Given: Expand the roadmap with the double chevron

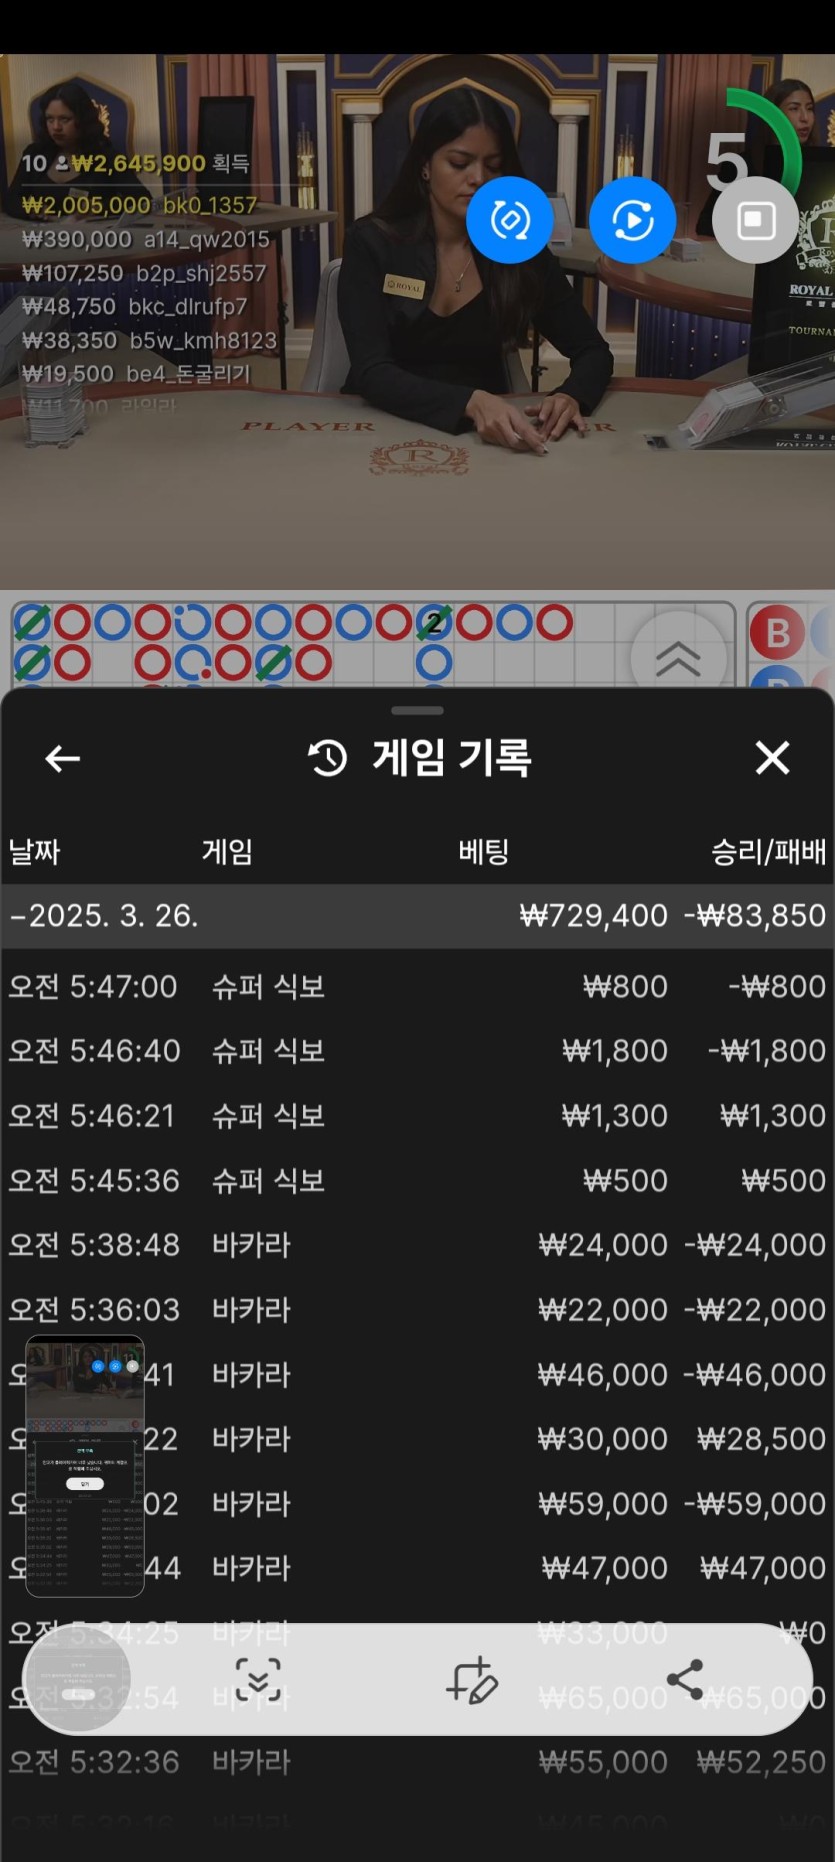Looking at the screenshot, I should [x=678, y=658].
